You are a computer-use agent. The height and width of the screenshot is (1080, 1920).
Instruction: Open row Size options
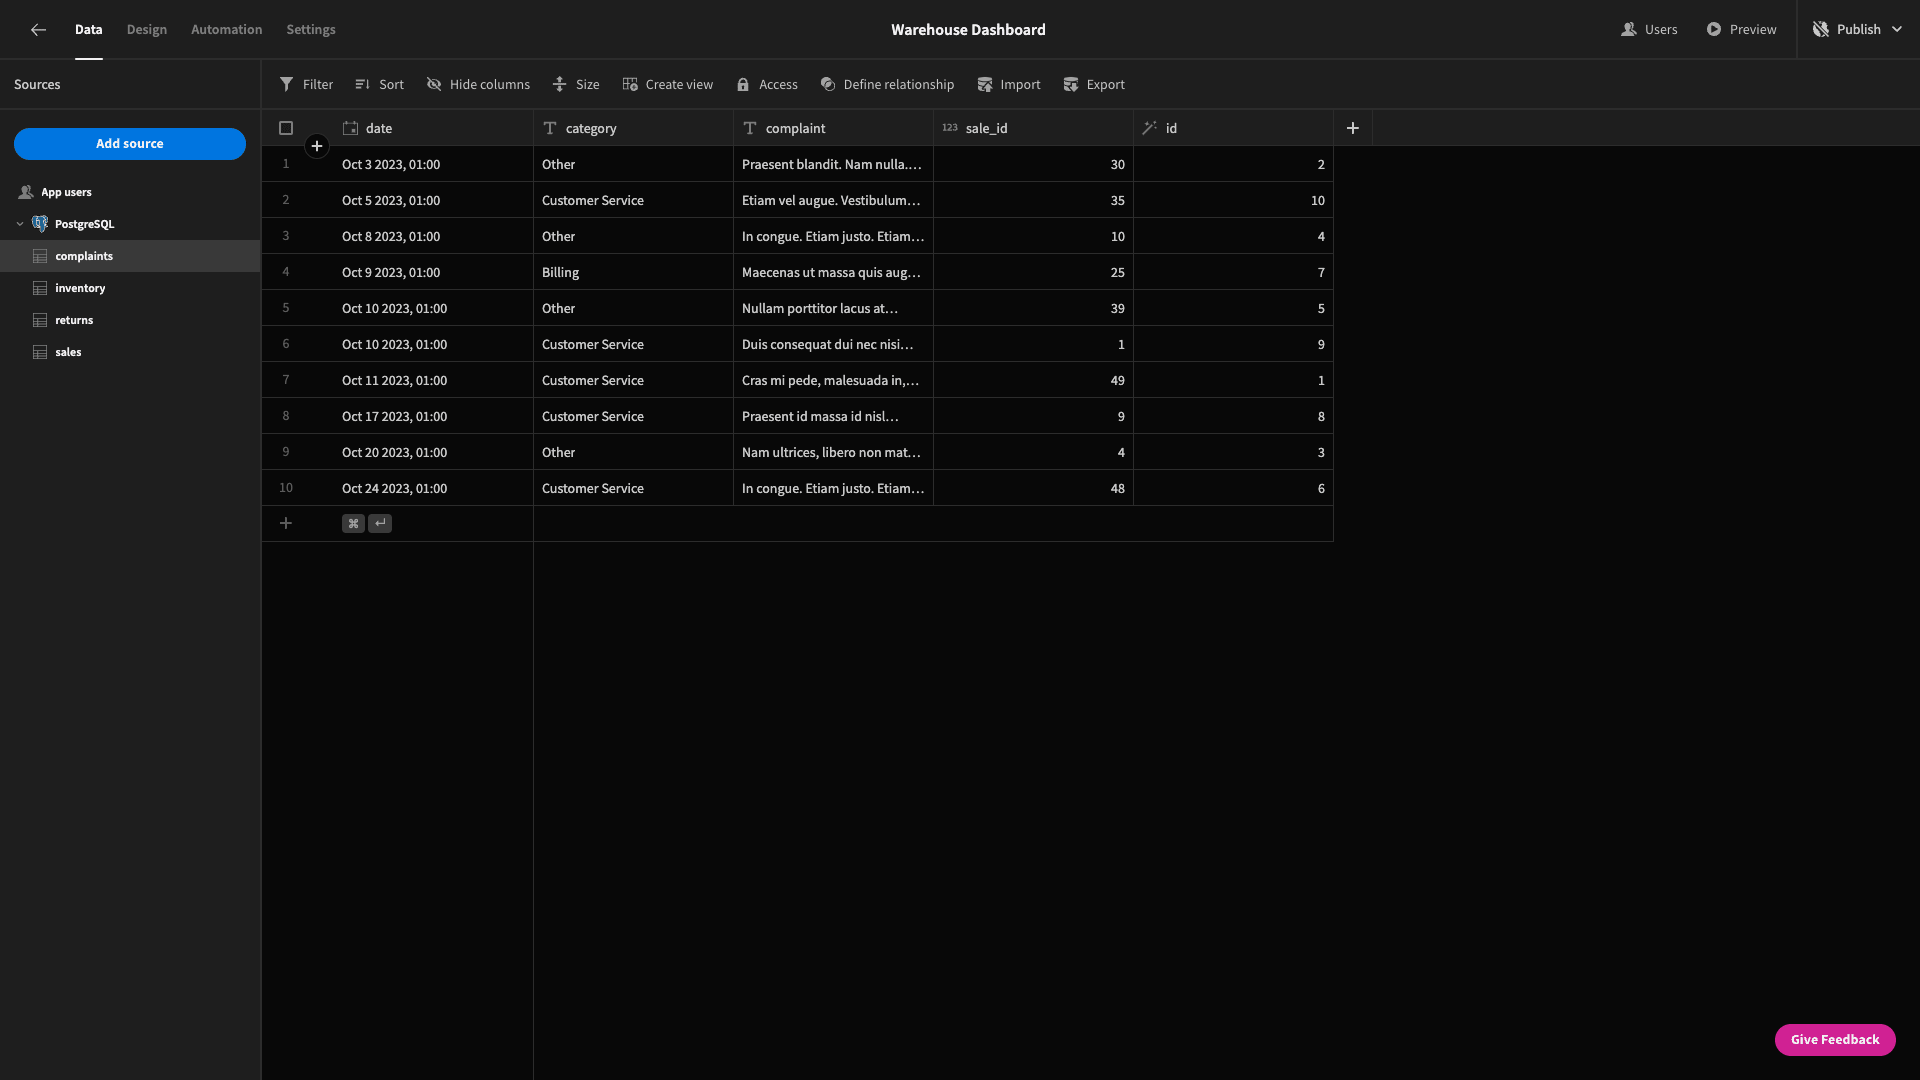tap(576, 85)
